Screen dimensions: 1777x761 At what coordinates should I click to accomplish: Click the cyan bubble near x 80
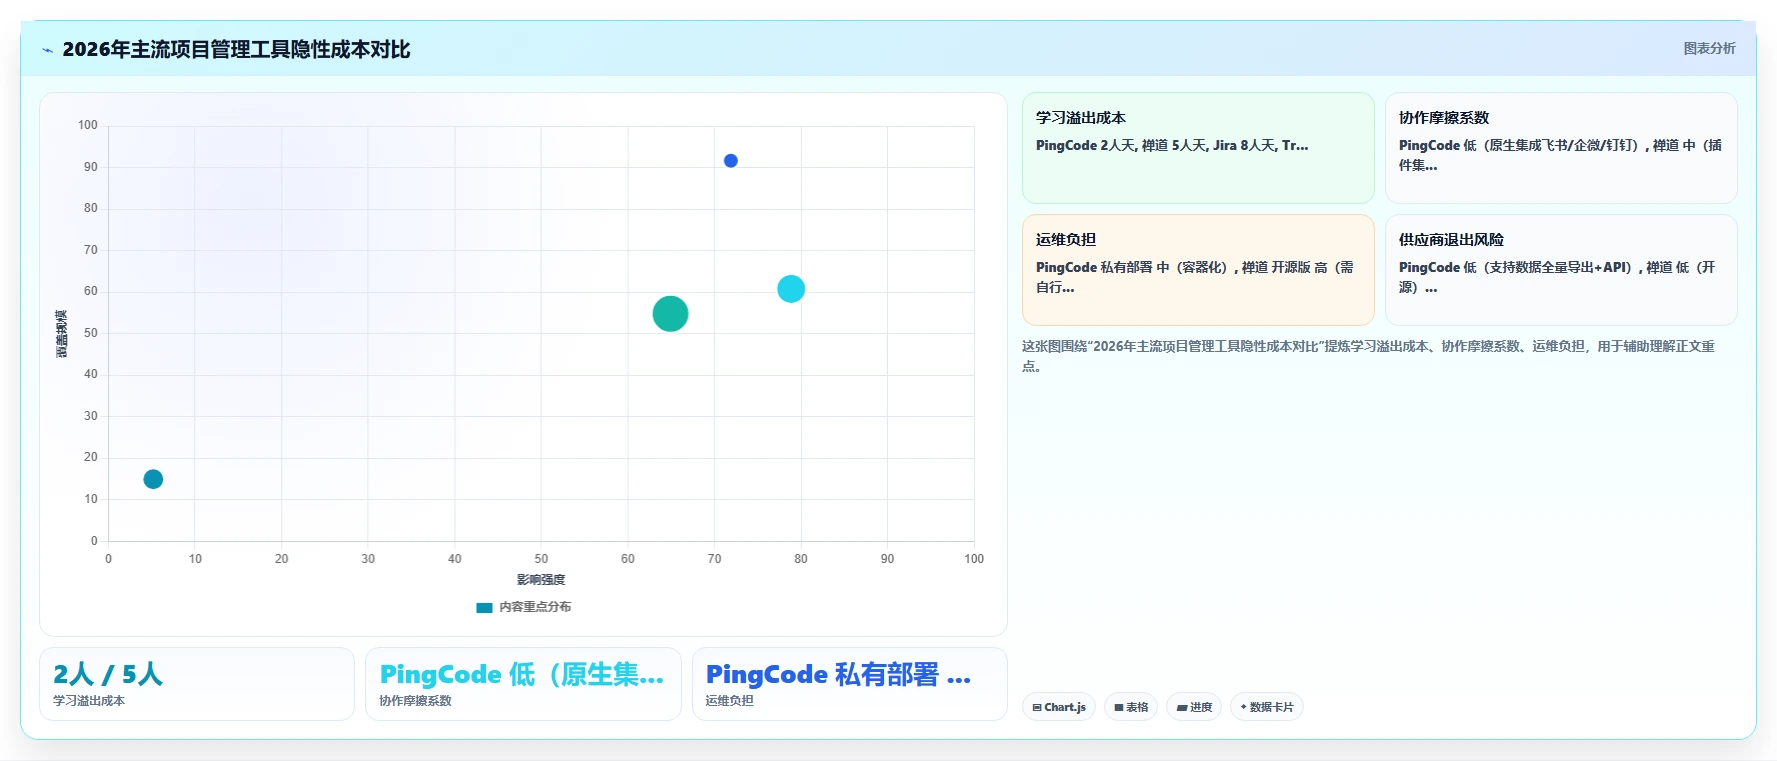pyautogui.click(x=791, y=289)
